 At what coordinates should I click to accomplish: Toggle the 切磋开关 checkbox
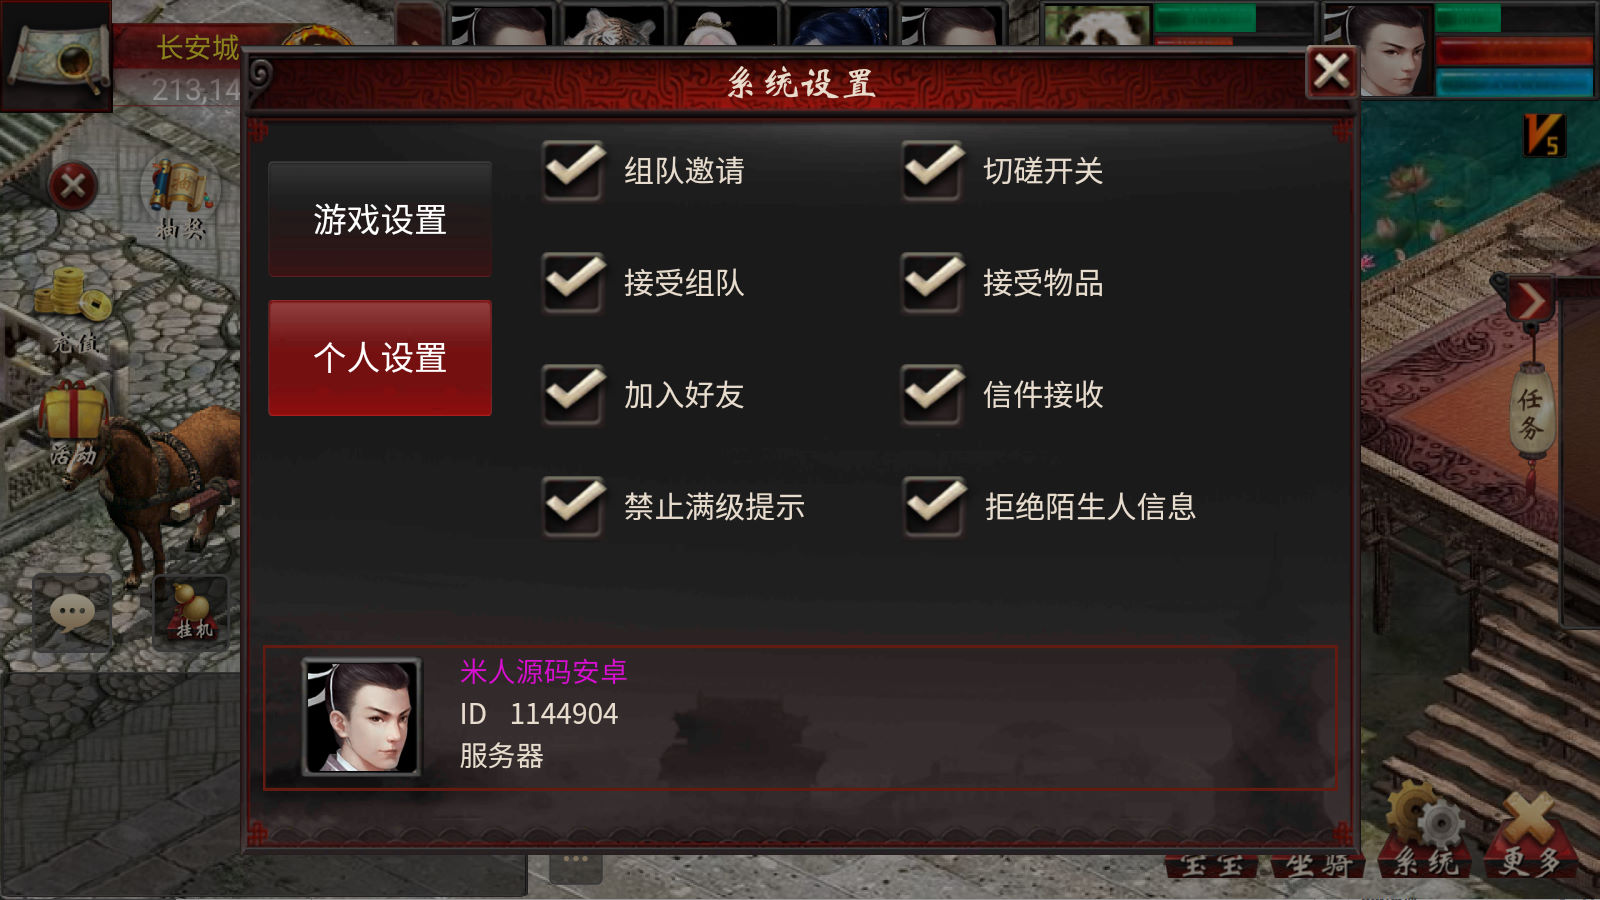point(933,170)
